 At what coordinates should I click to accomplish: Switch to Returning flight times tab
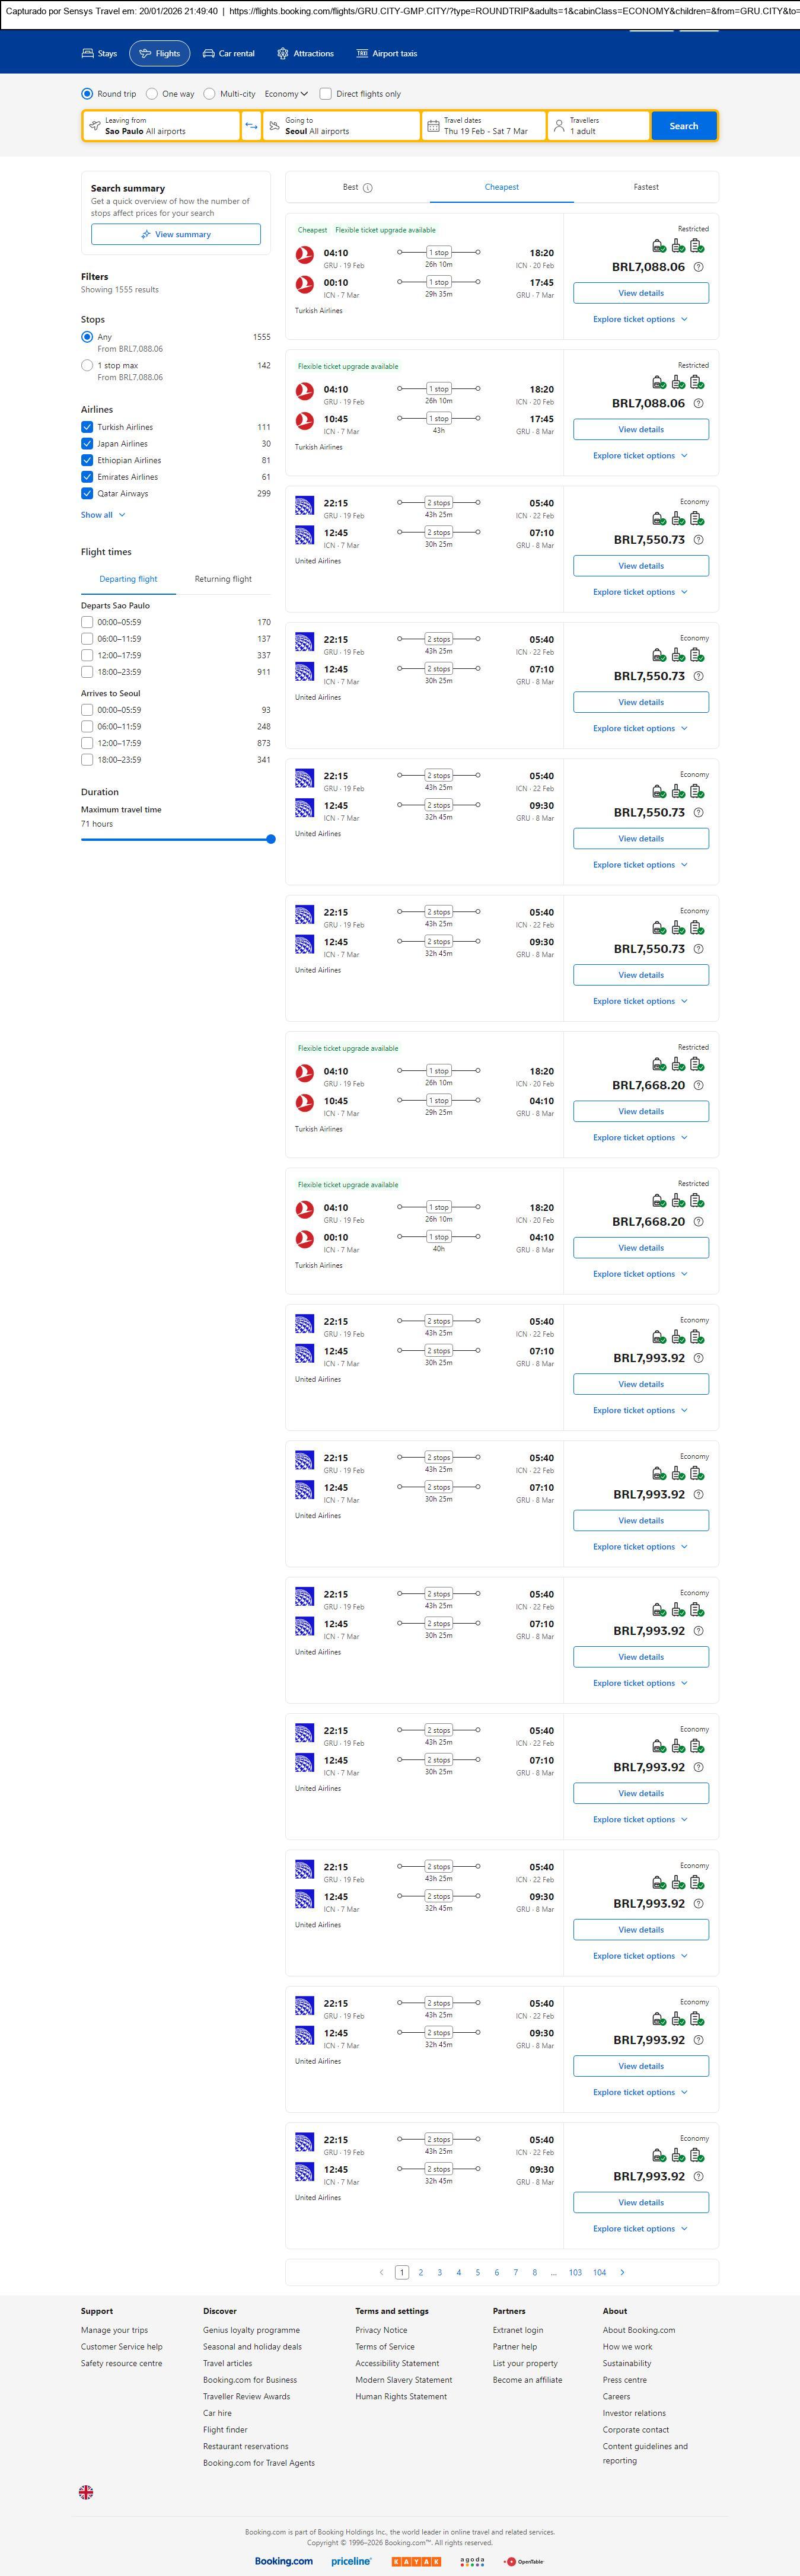pyautogui.click(x=223, y=579)
